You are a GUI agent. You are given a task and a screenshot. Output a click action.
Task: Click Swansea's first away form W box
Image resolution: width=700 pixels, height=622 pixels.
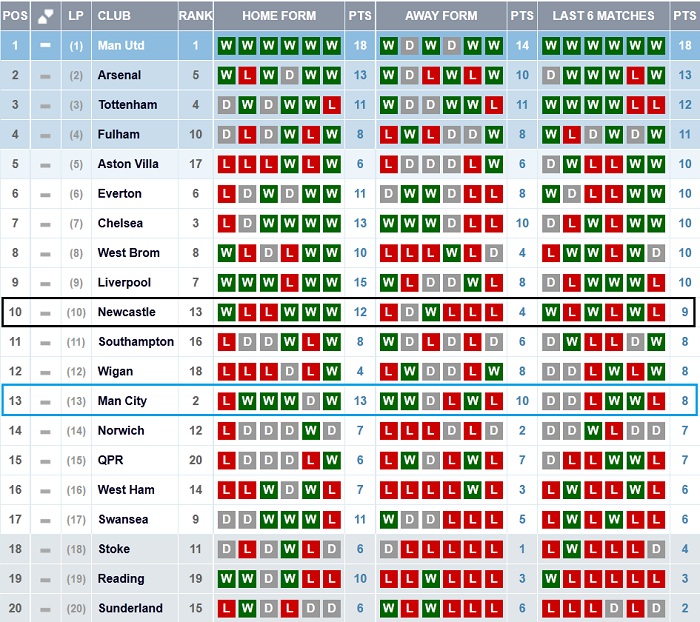(x=388, y=519)
